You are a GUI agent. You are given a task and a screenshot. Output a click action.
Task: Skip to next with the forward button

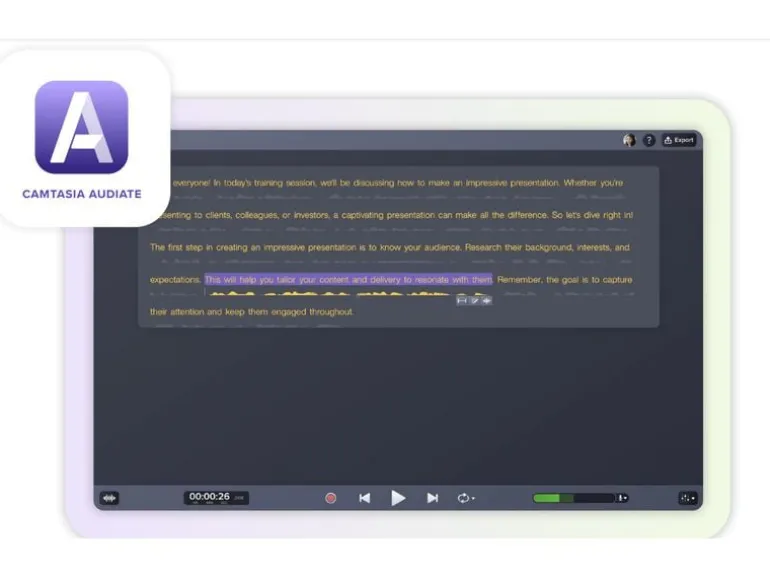tap(432, 498)
